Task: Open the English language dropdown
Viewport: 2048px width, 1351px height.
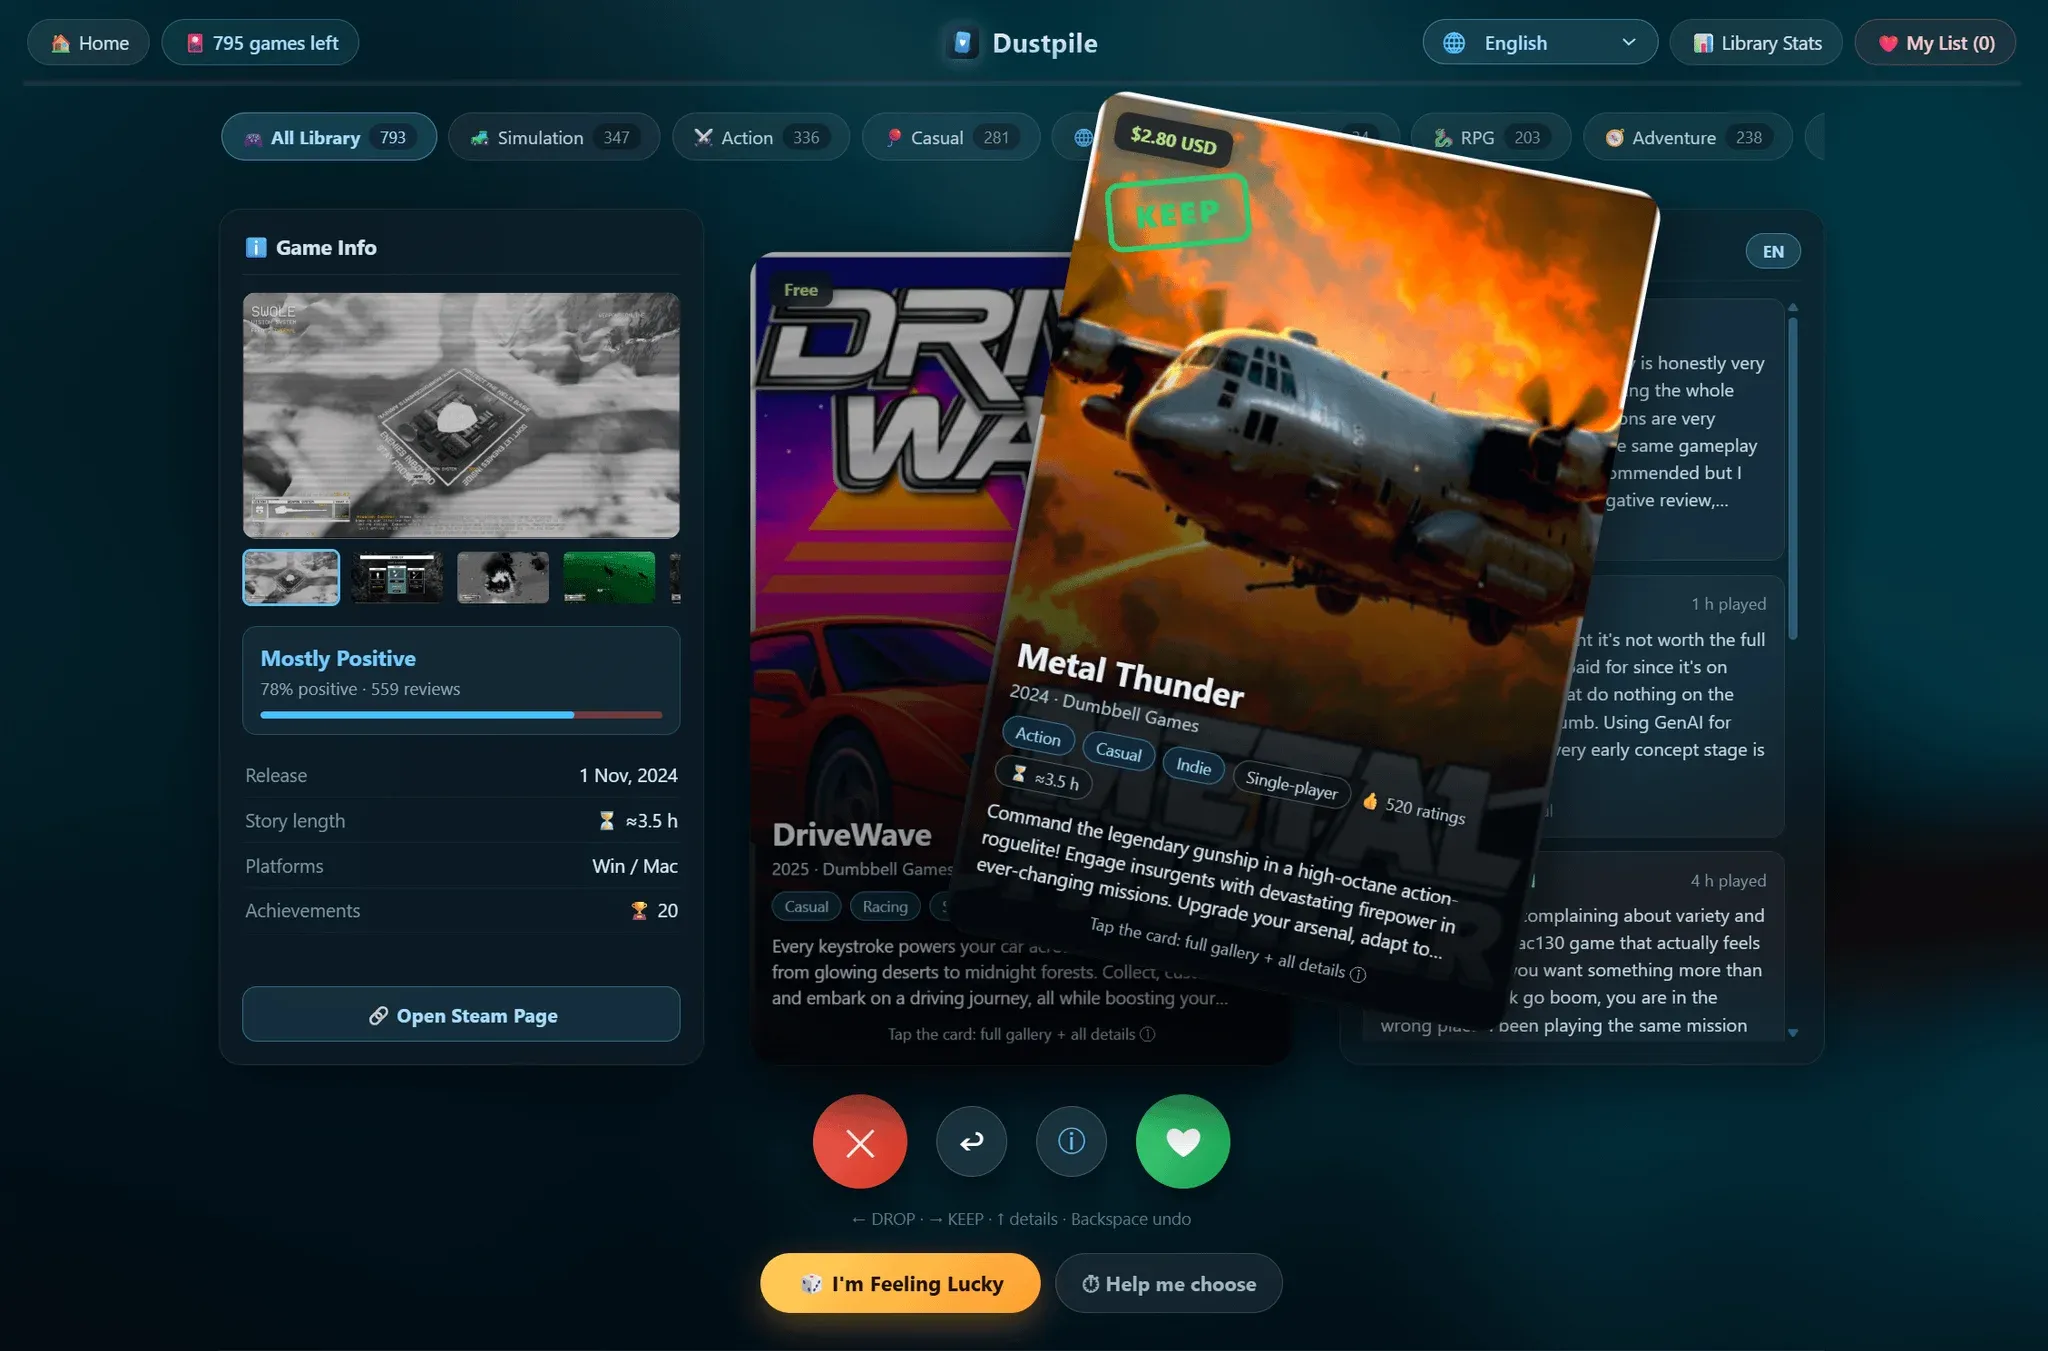Action: 1540,43
